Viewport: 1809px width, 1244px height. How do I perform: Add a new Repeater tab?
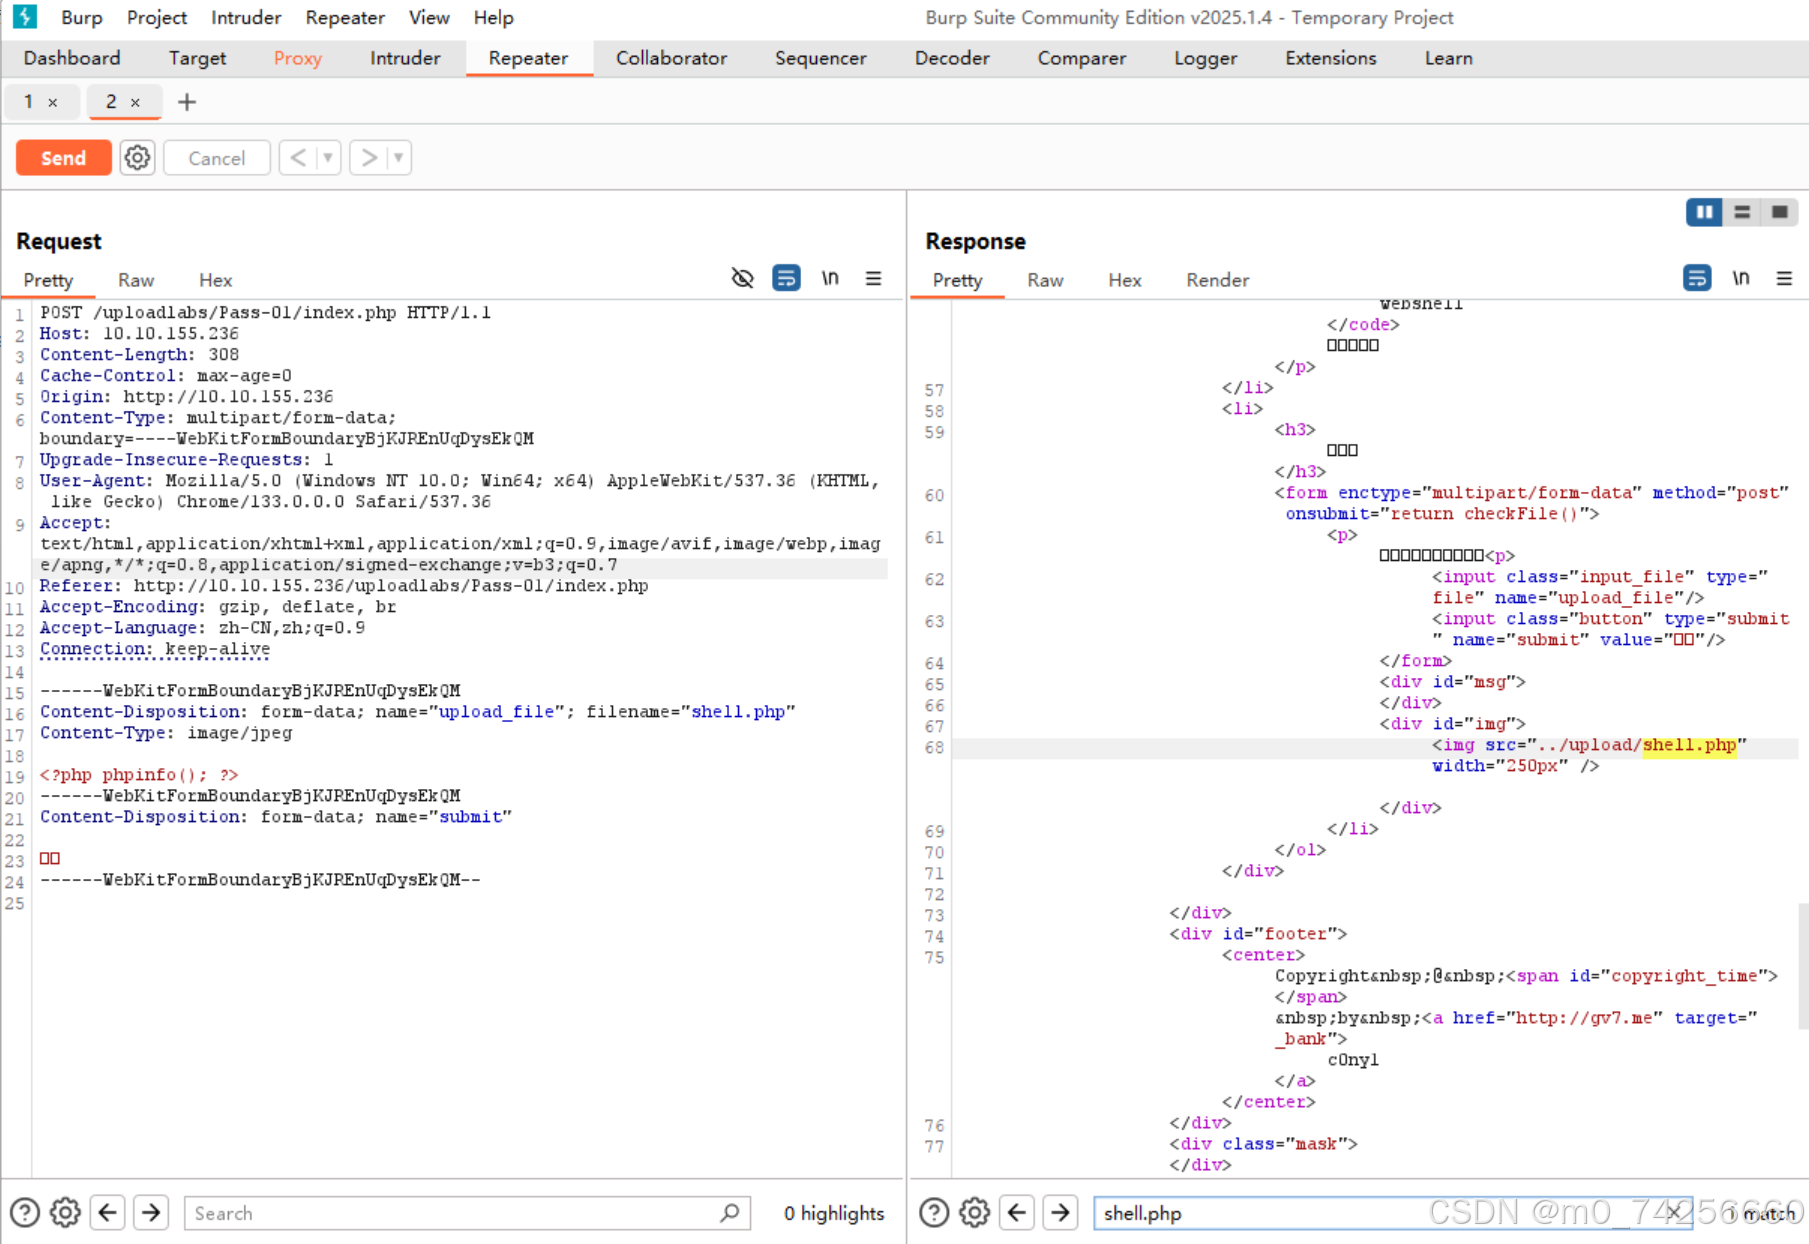click(187, 102)
